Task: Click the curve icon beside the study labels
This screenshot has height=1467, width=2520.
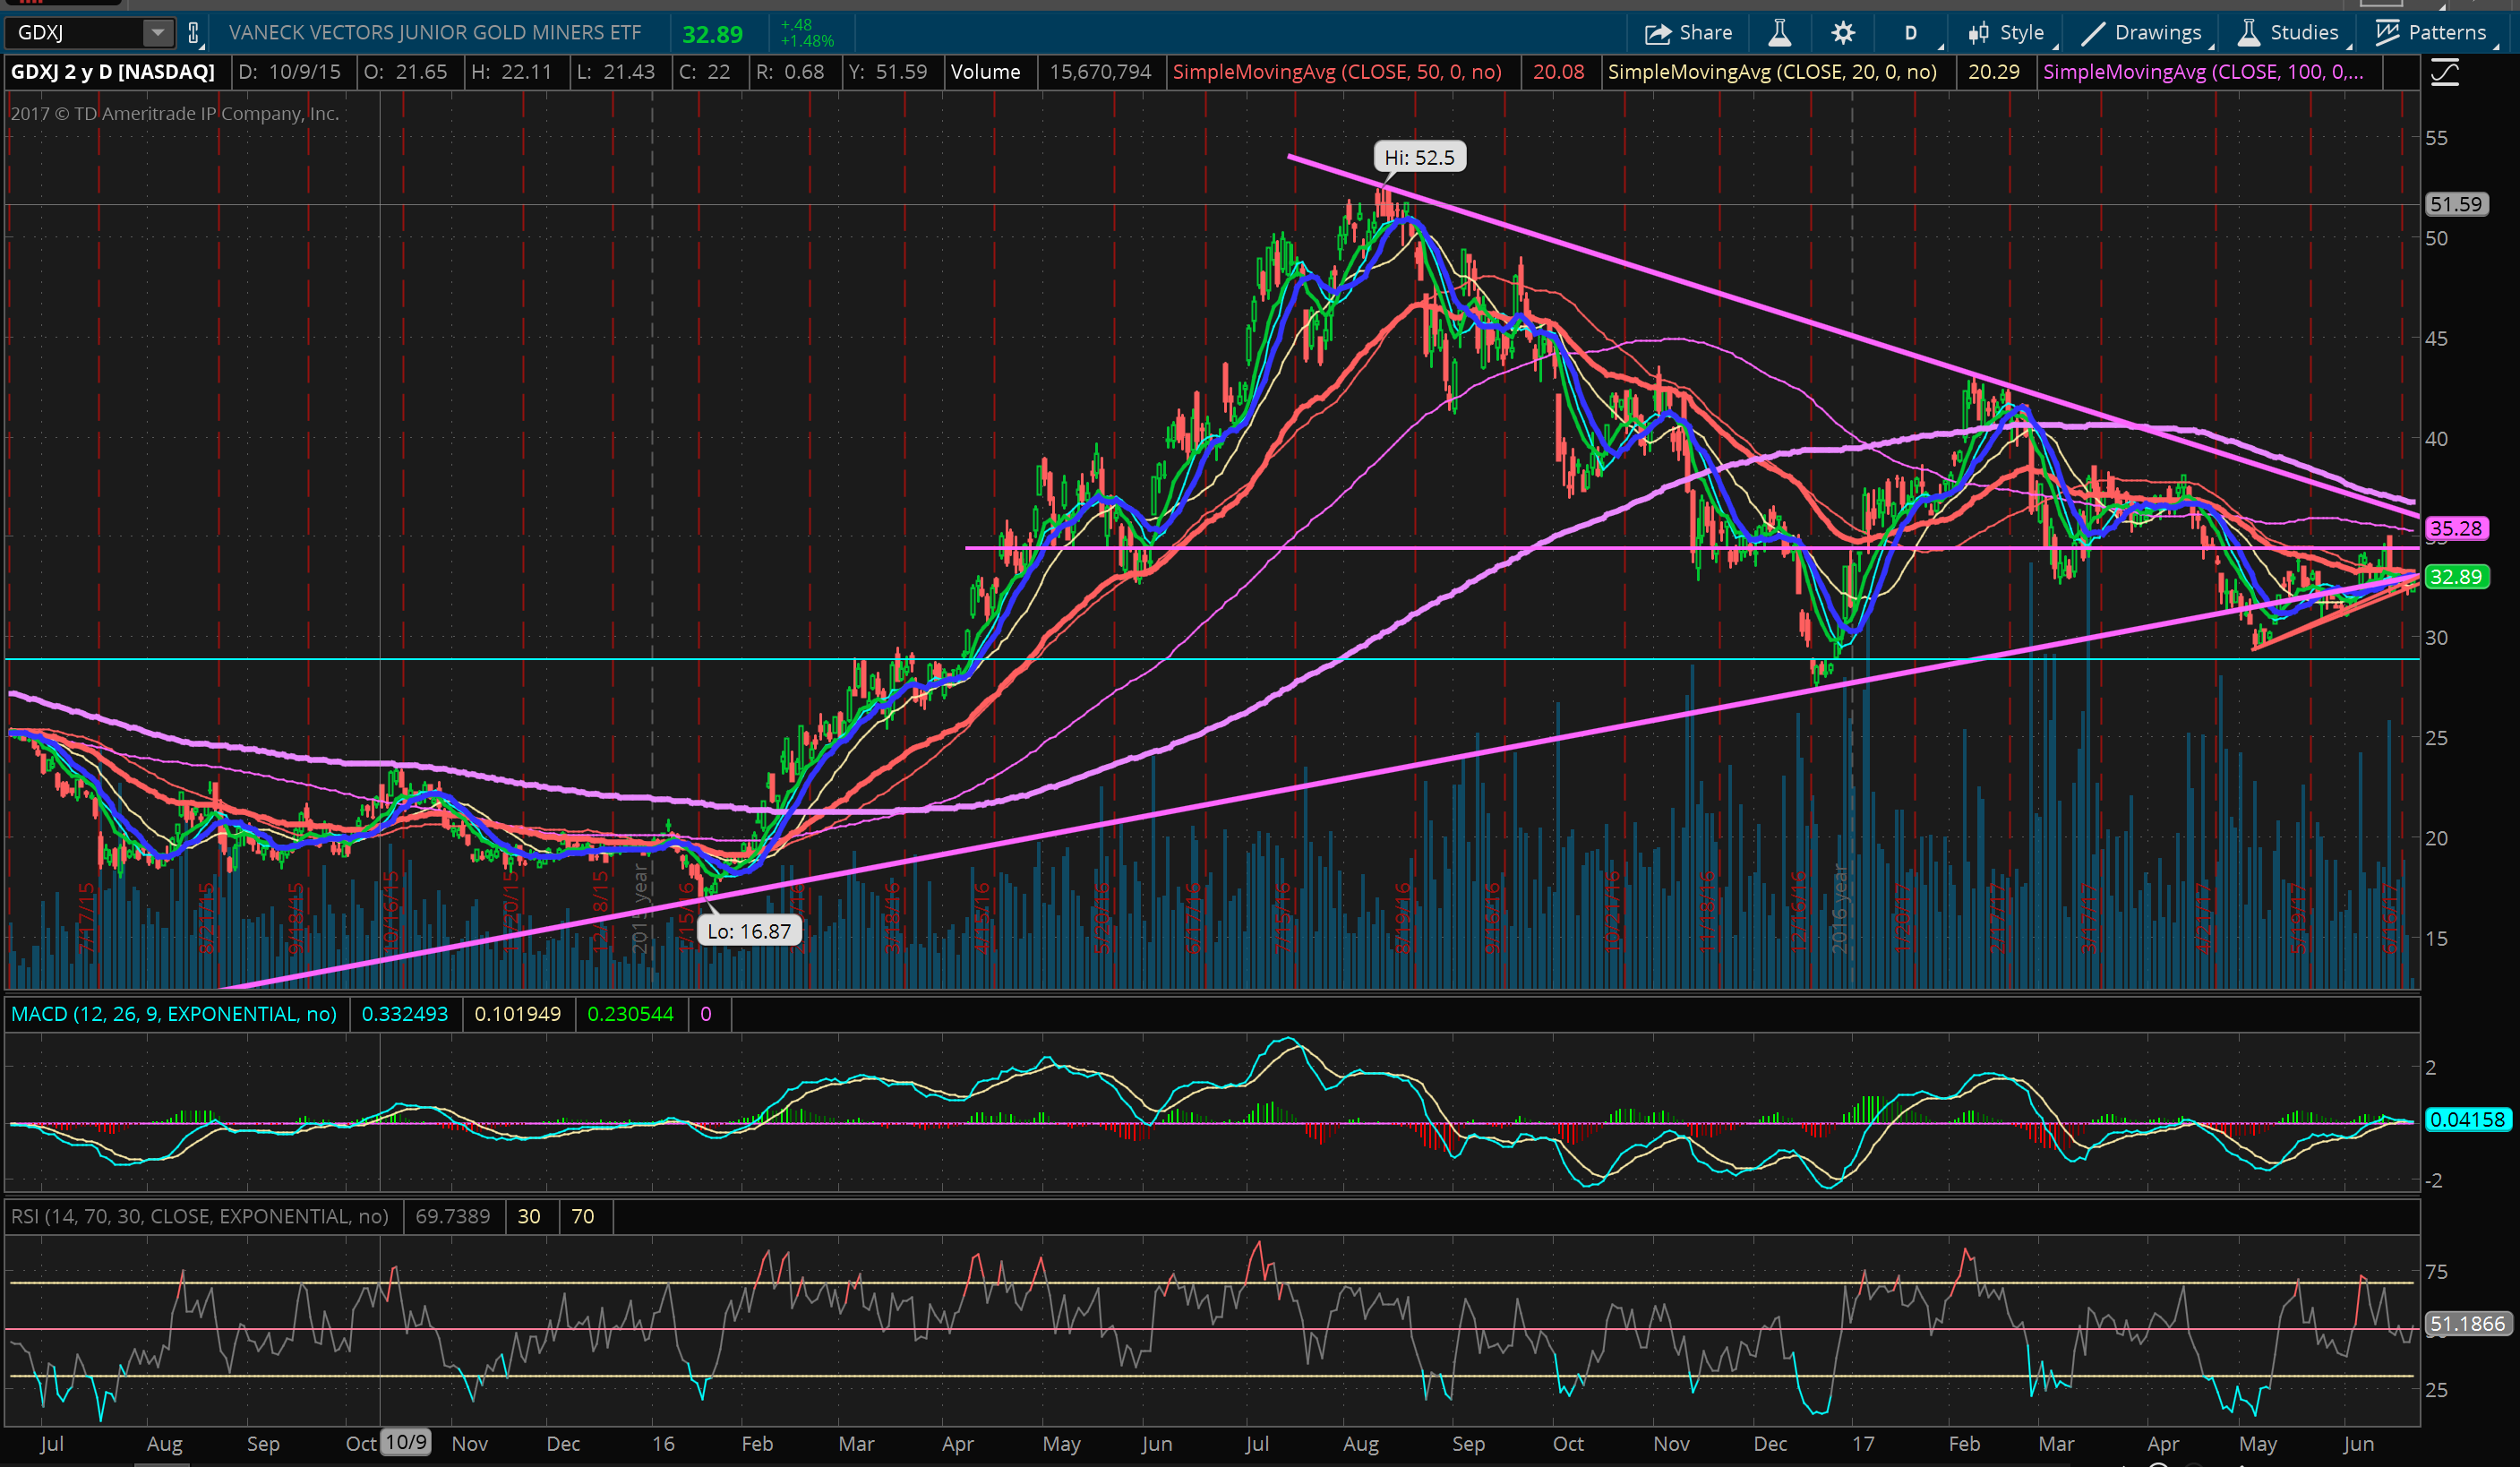Action: 2444,72
